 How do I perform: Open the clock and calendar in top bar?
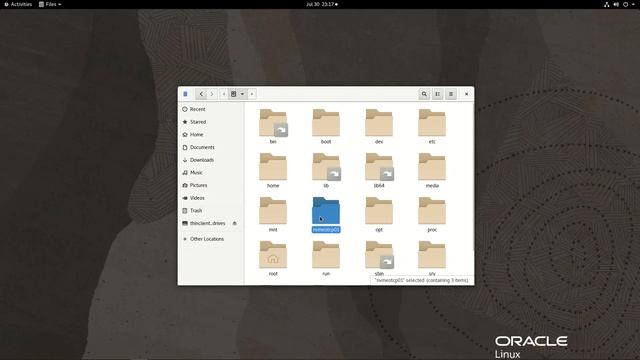point(322,4)
